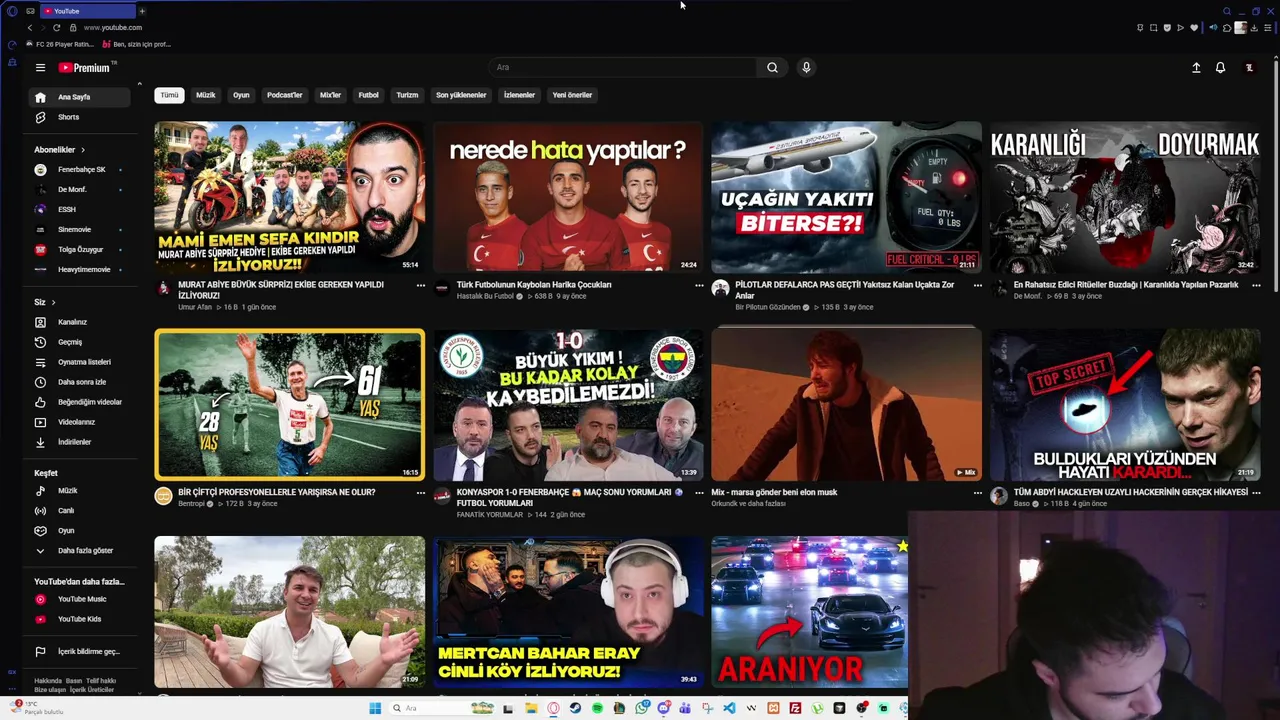The width and height of the screenshot is (1280, 720).
Task: Open a new browser tab
Action: [x=142, y=11]
